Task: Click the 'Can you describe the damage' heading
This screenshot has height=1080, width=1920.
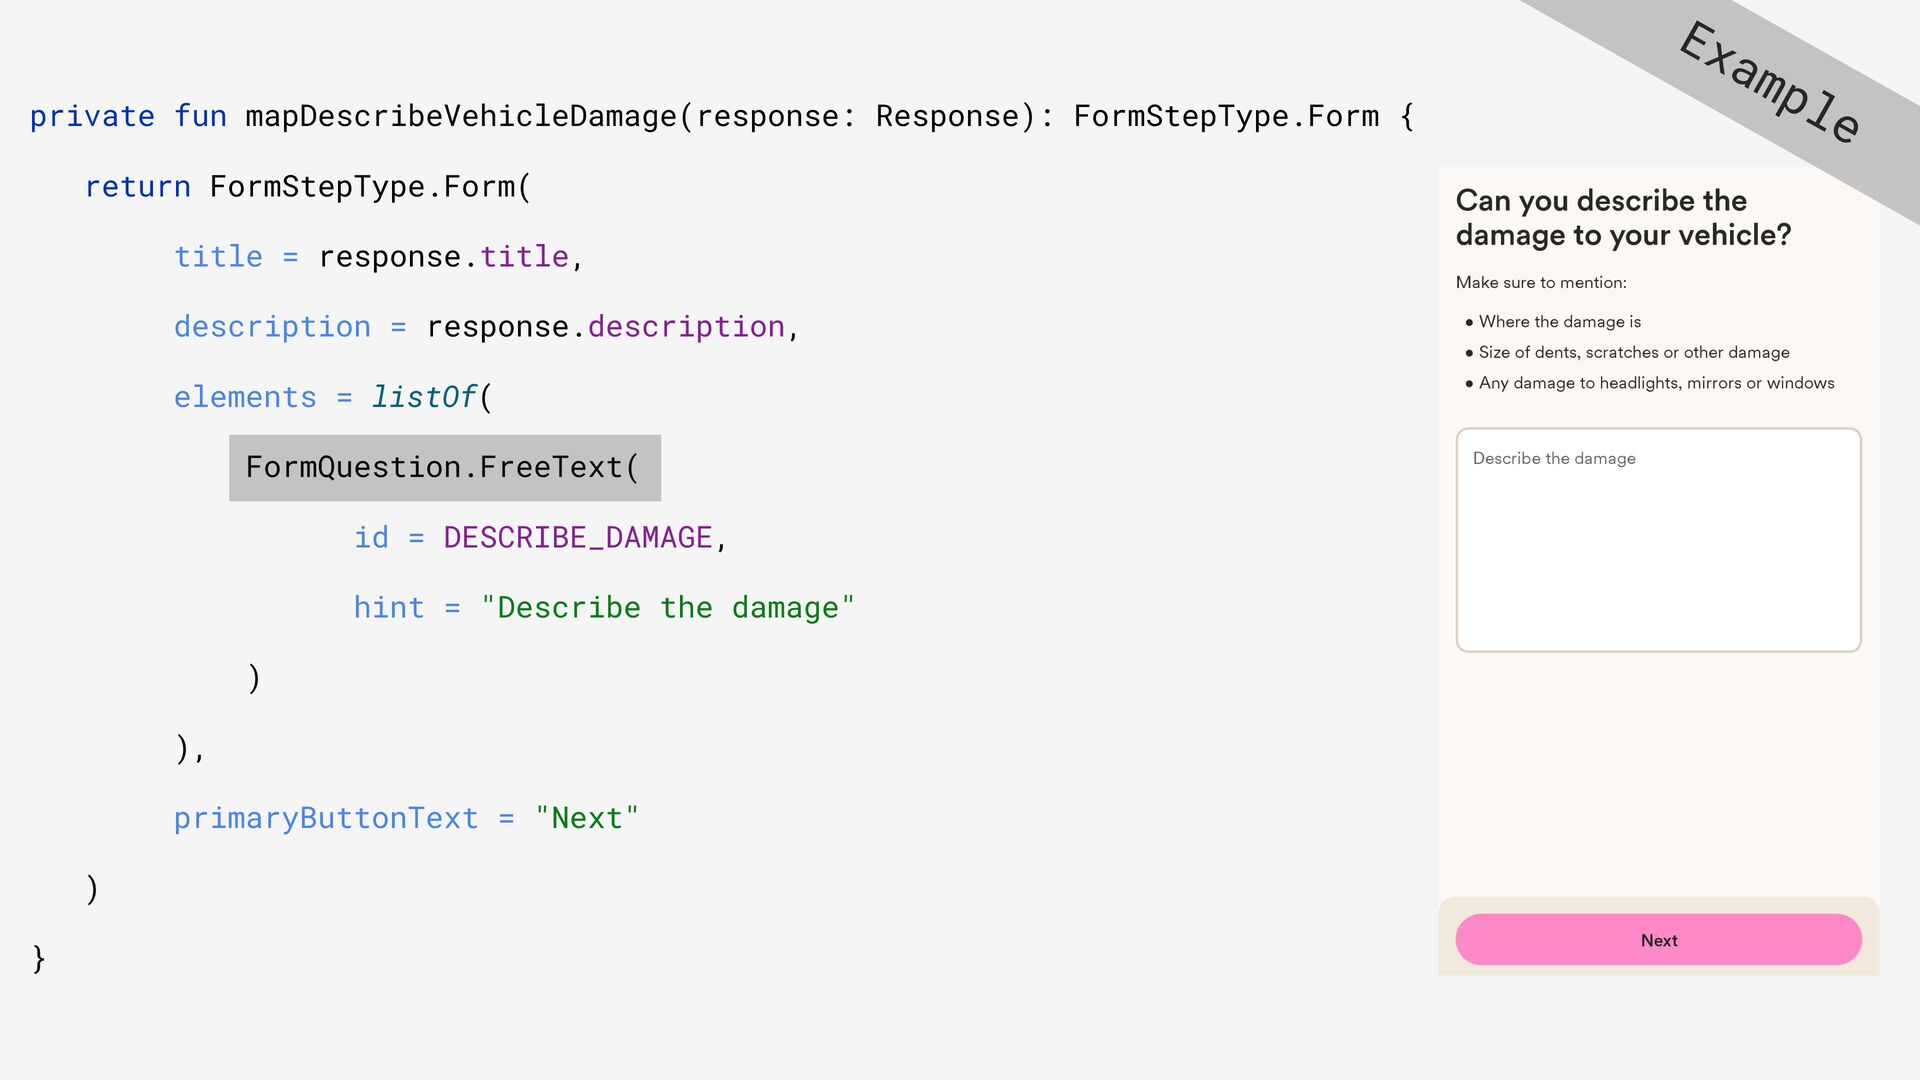Action: click(1622, 217)
